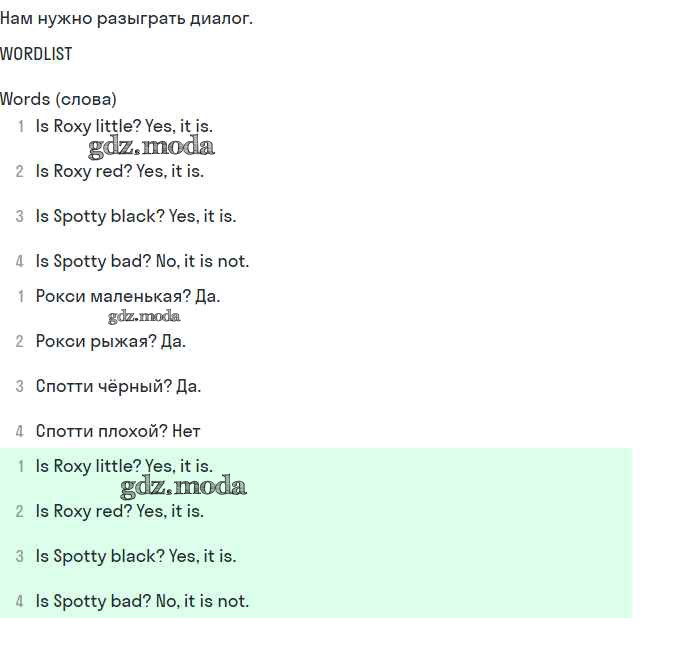680x653 pixels.
Task: Select unhighlighted "Is Roxy little? Yes, it is." line
Action: pyautogui.click(x=124, y=126)
